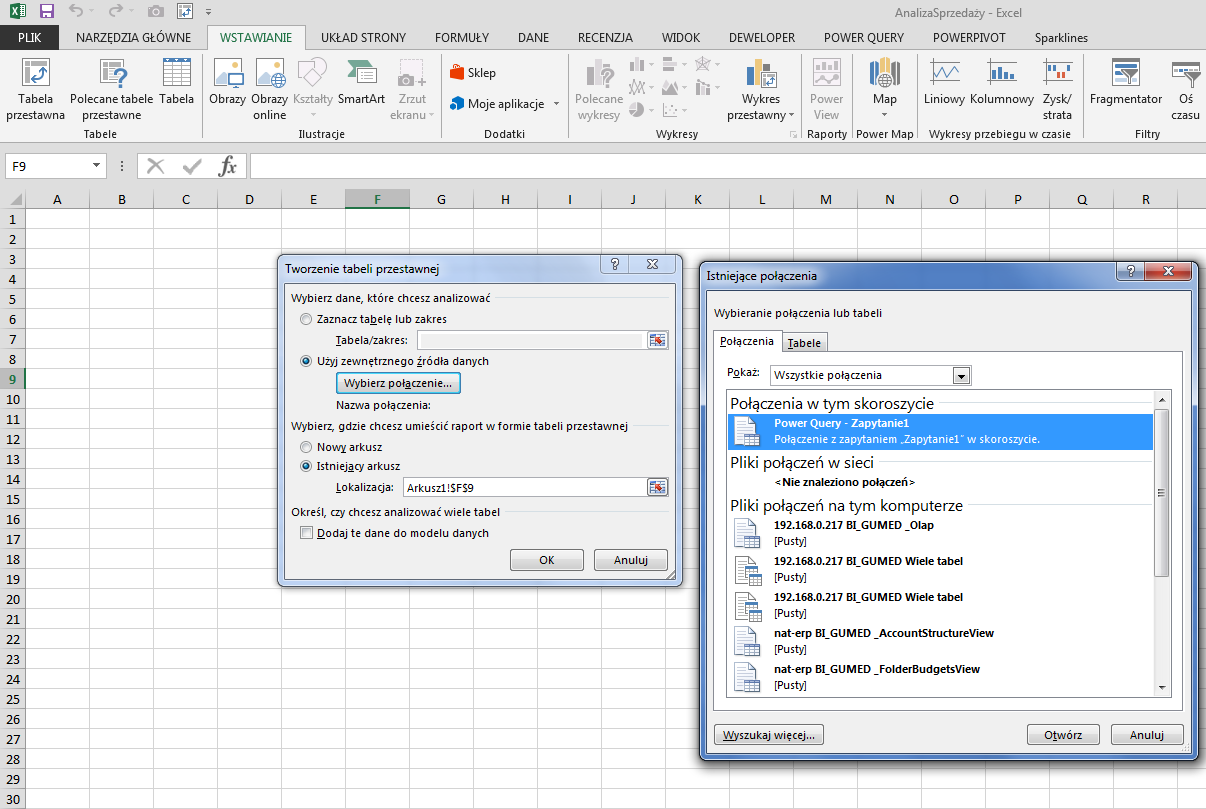
Task: Insert a Kolumnowy sparkline
Action: 1002,82
